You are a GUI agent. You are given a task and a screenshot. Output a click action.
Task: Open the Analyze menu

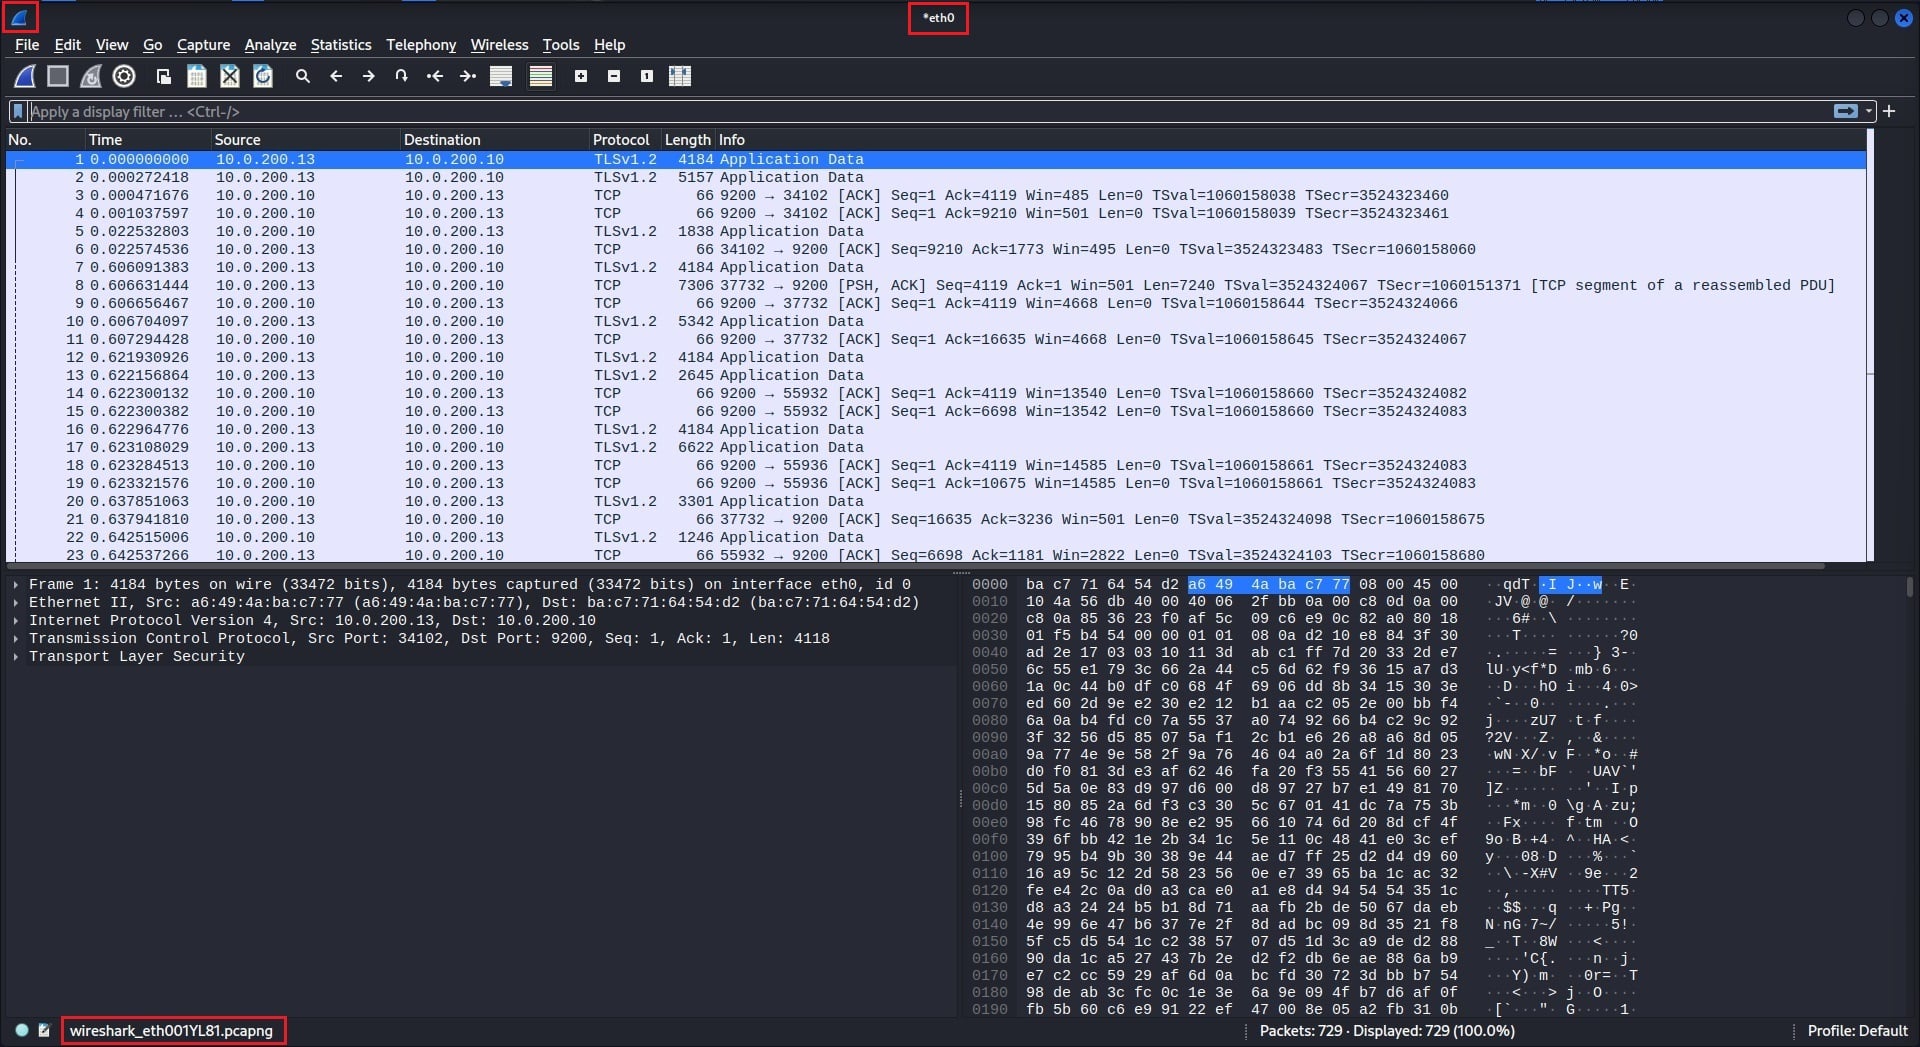coord(270,45)
